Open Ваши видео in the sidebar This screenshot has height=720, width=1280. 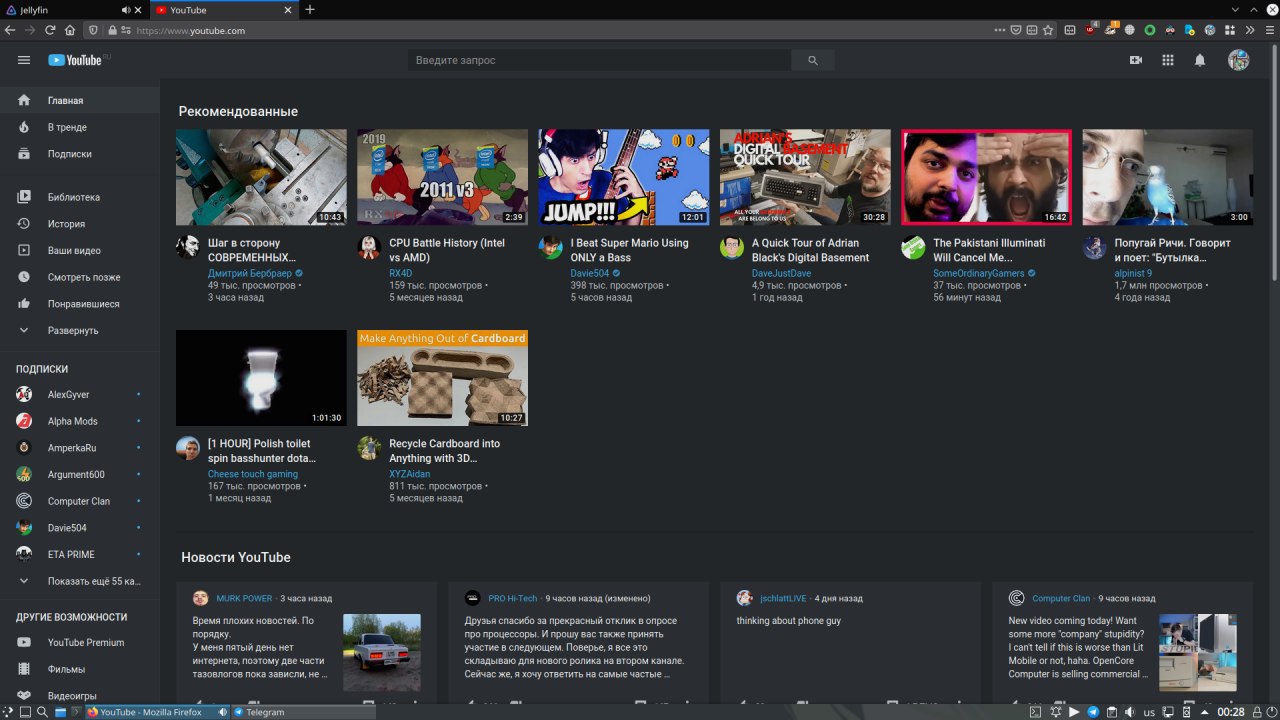point(80,251)
